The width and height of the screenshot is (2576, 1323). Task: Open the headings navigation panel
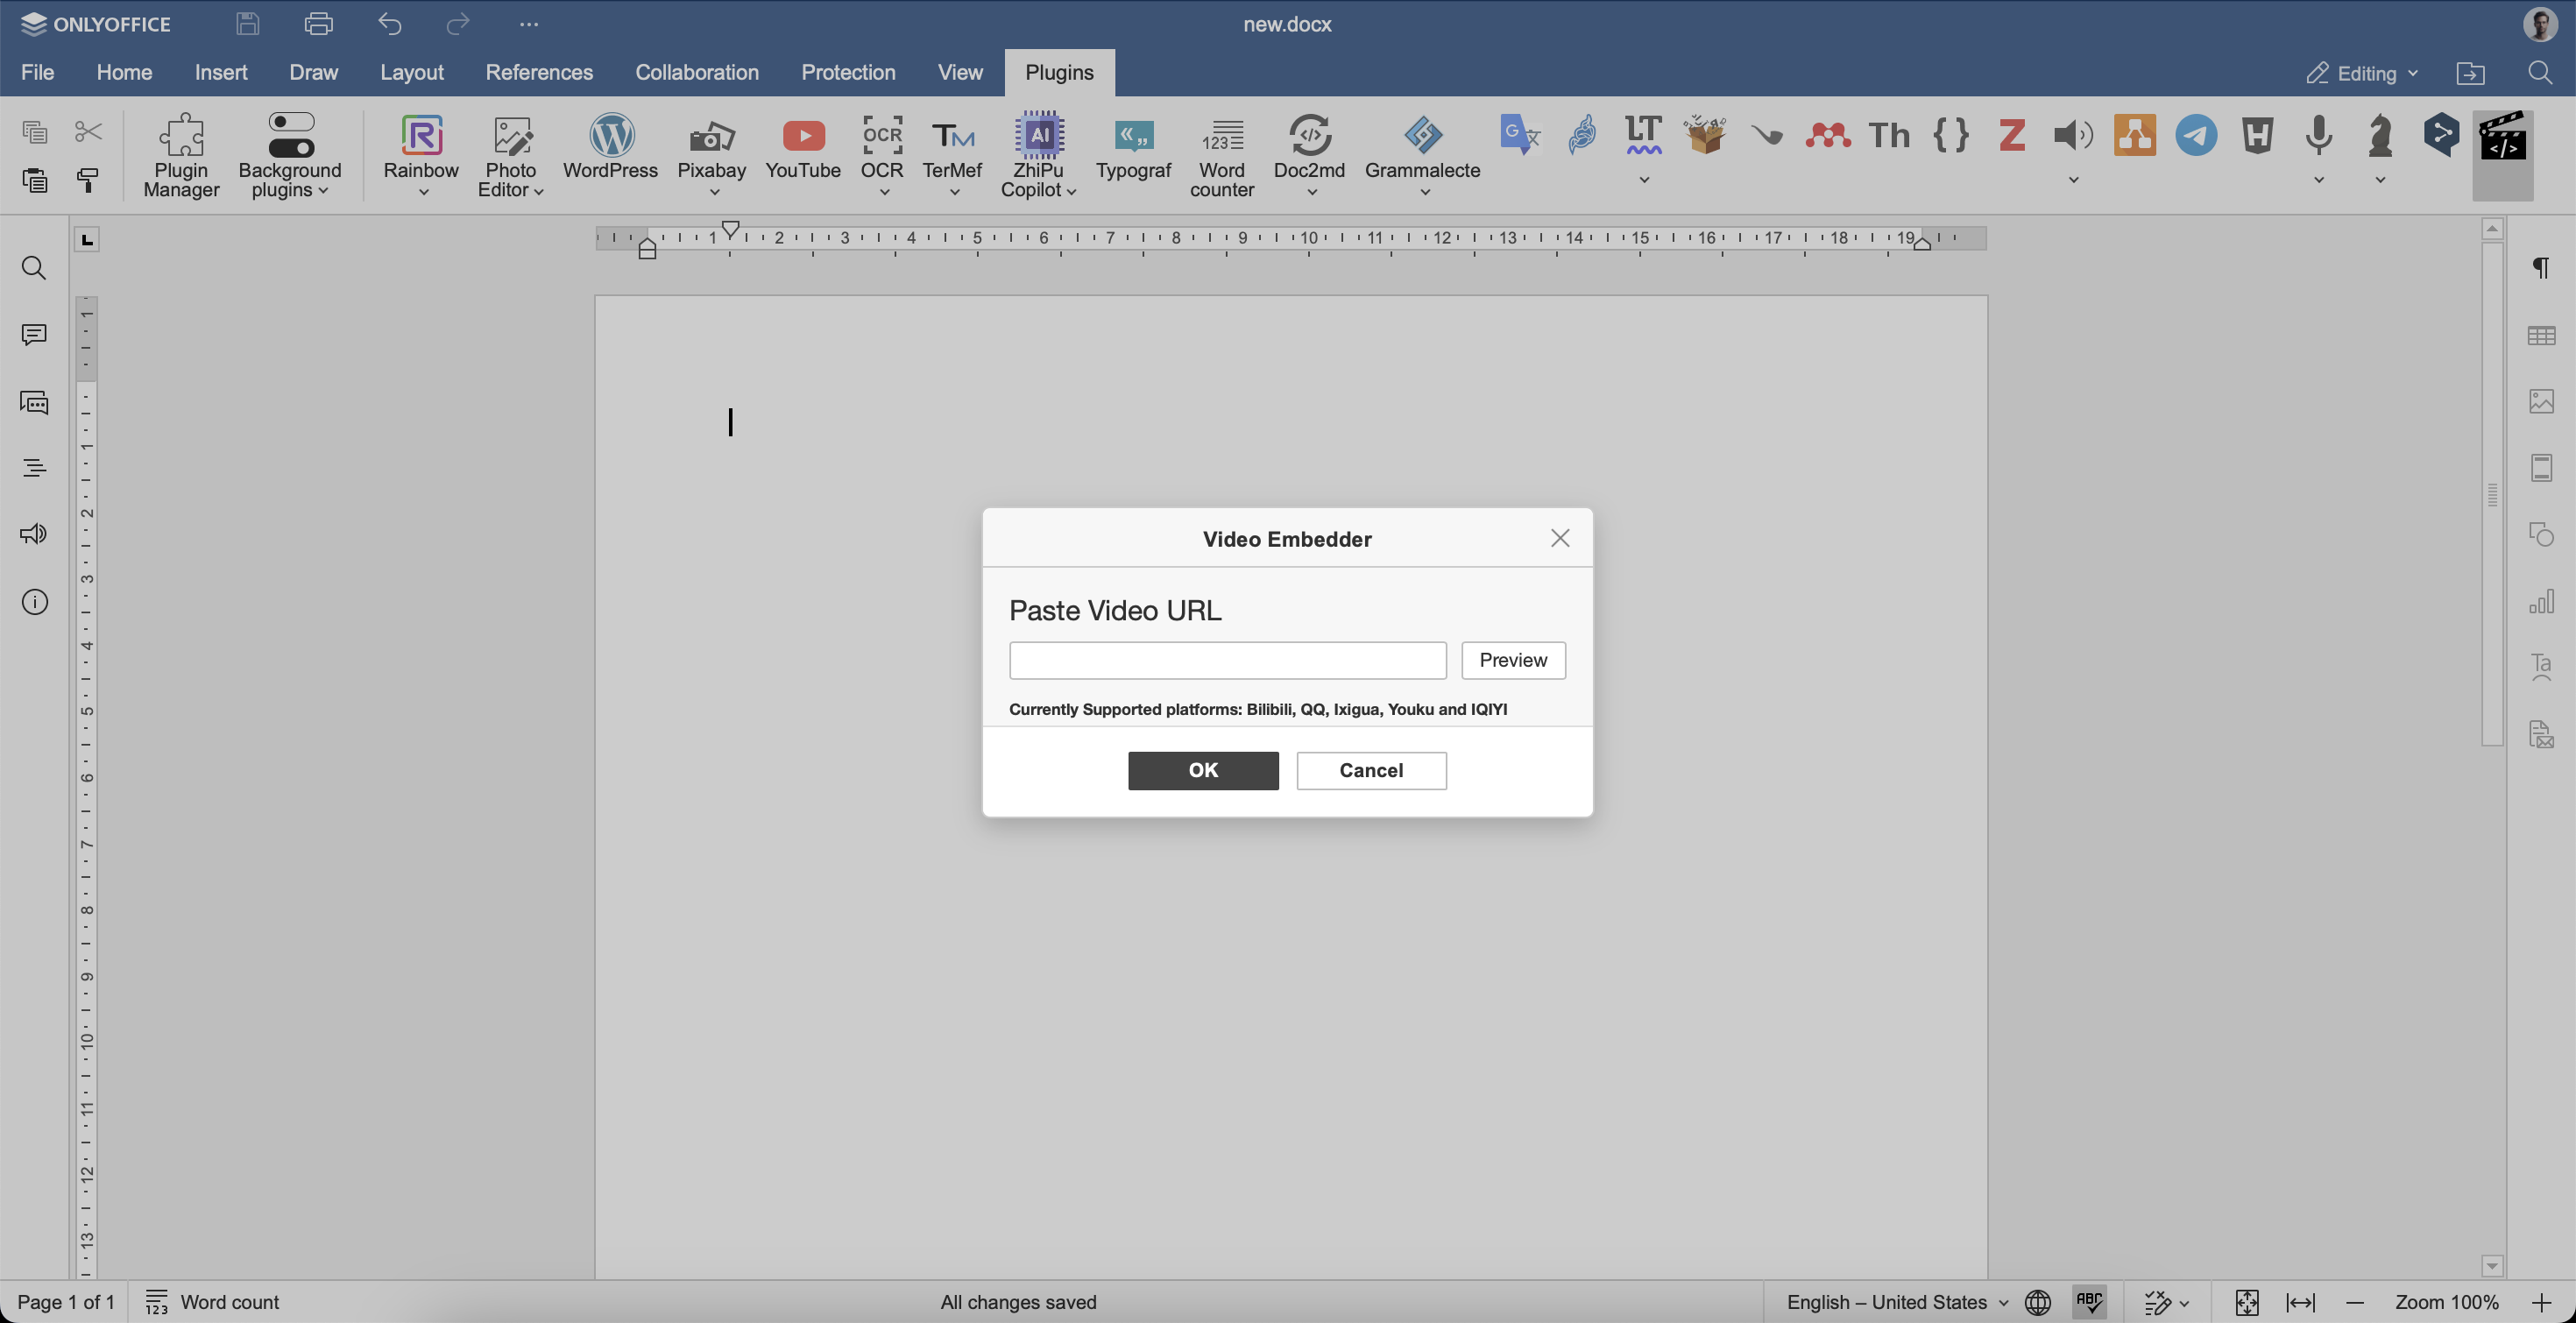(x=34, y=468)
